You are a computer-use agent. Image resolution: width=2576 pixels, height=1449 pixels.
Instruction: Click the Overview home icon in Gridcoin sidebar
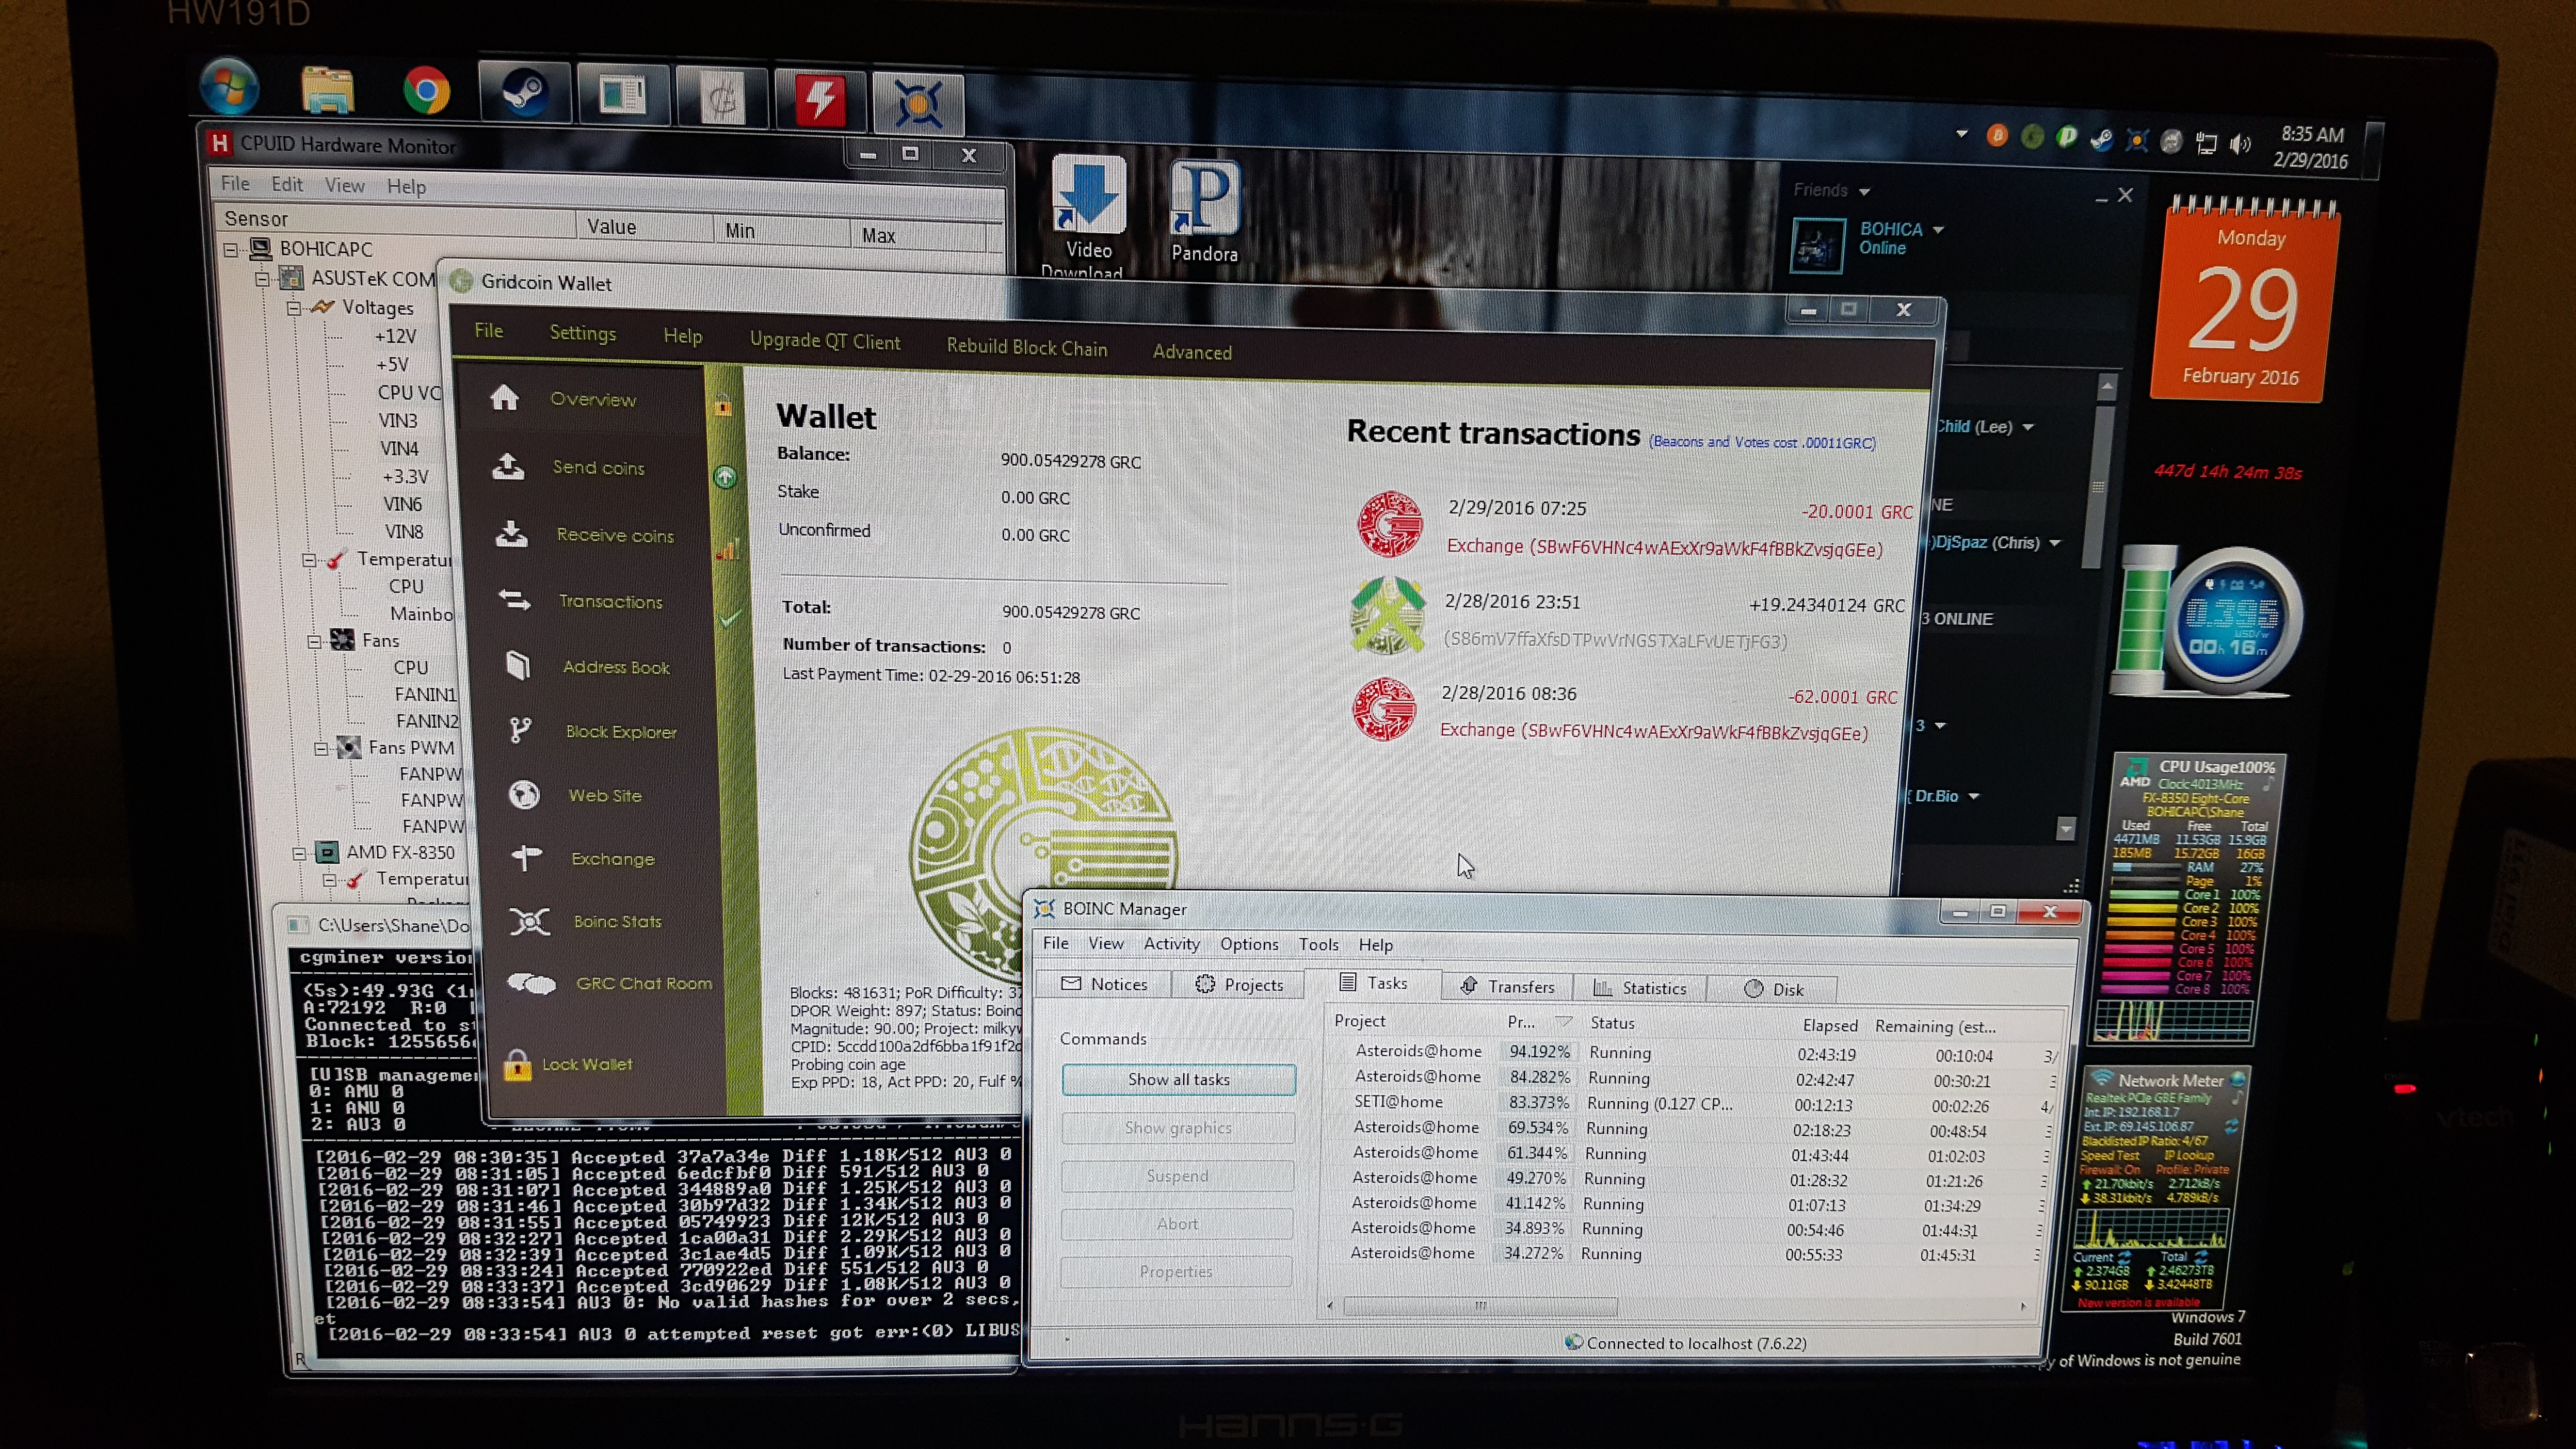coord(505,398)
